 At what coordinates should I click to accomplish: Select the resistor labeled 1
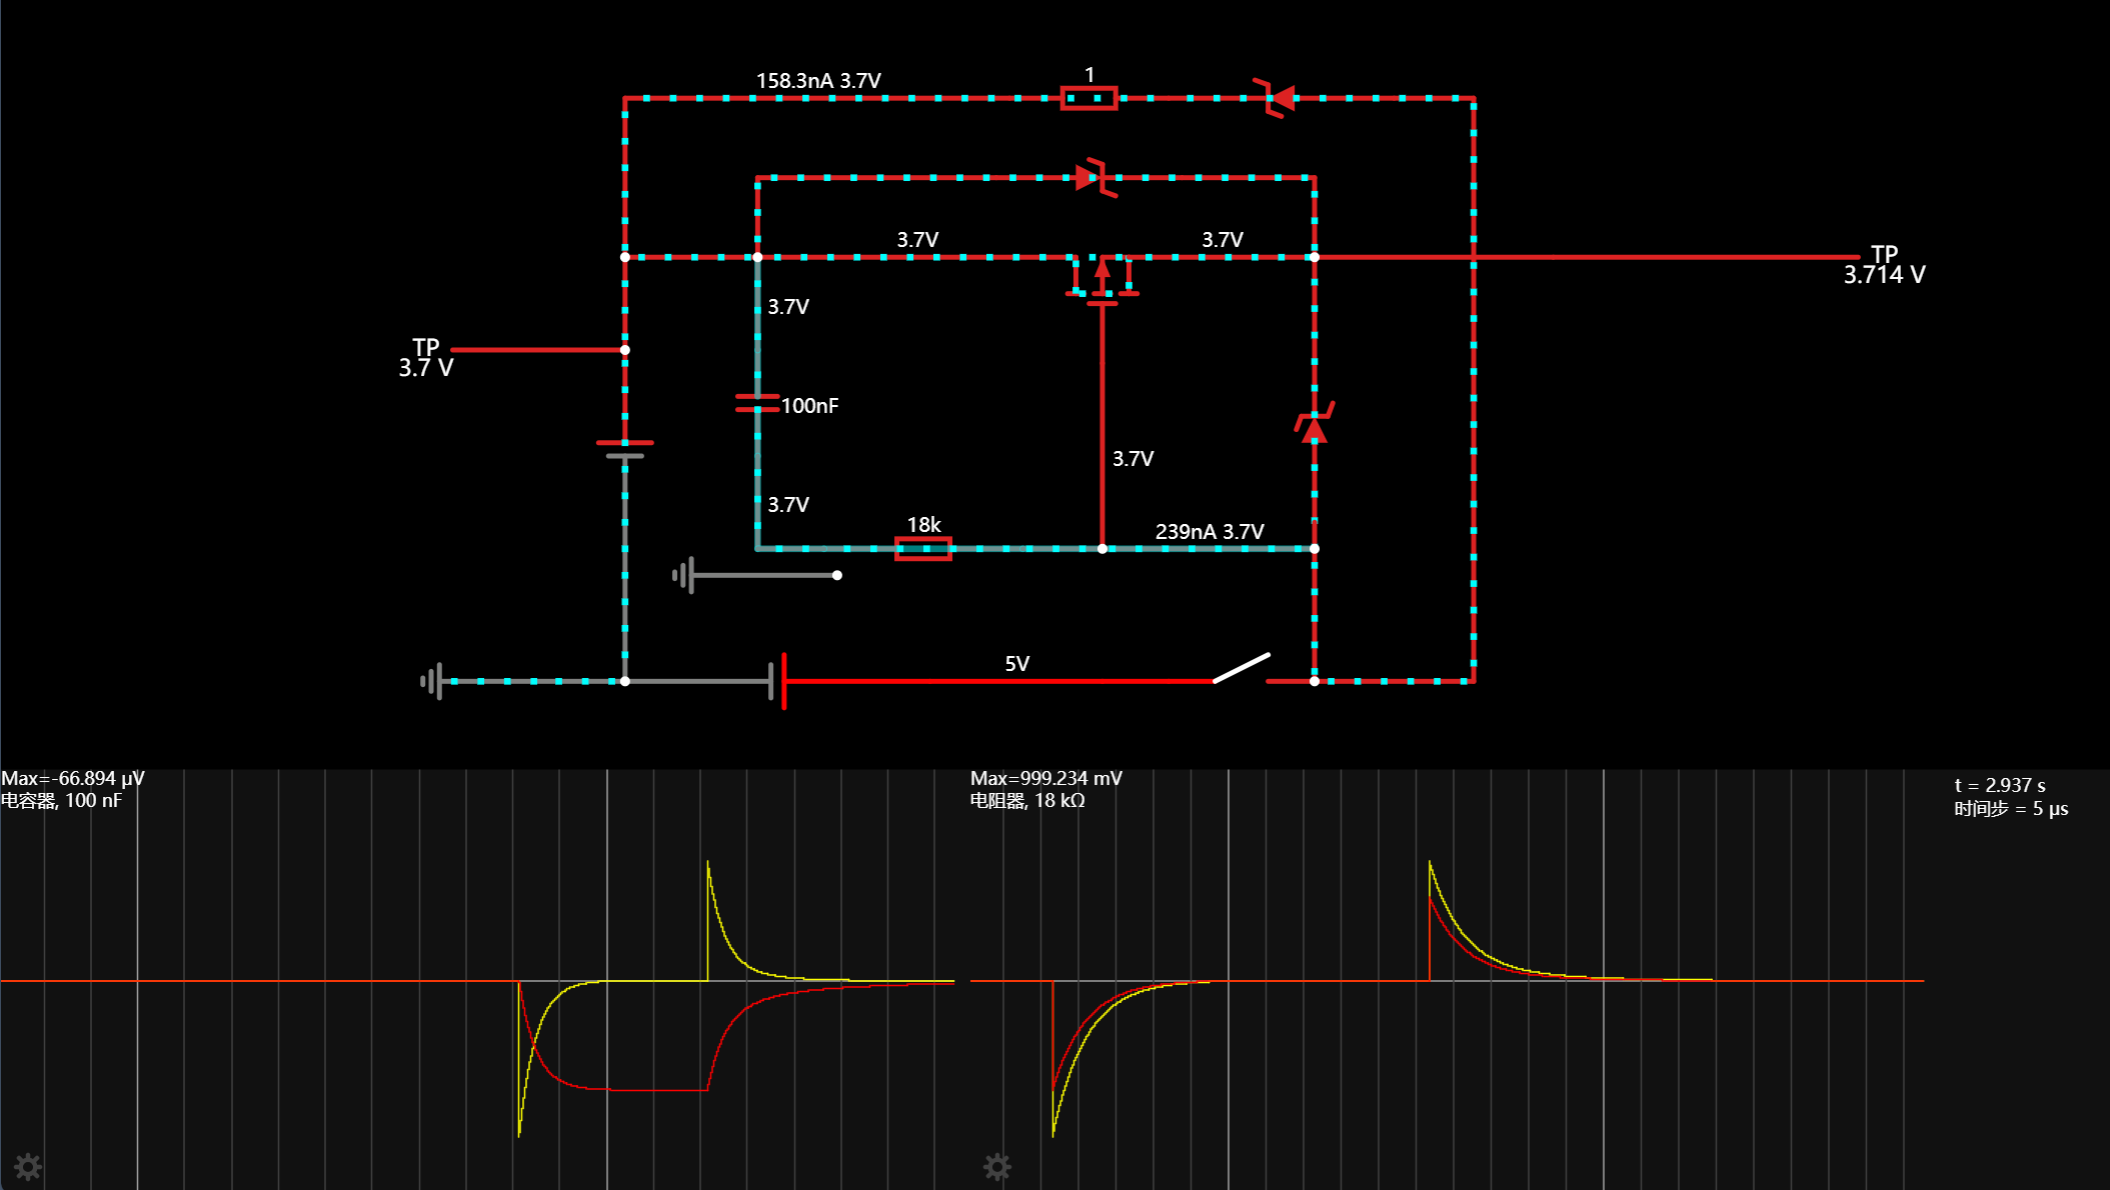[1089, 98]
